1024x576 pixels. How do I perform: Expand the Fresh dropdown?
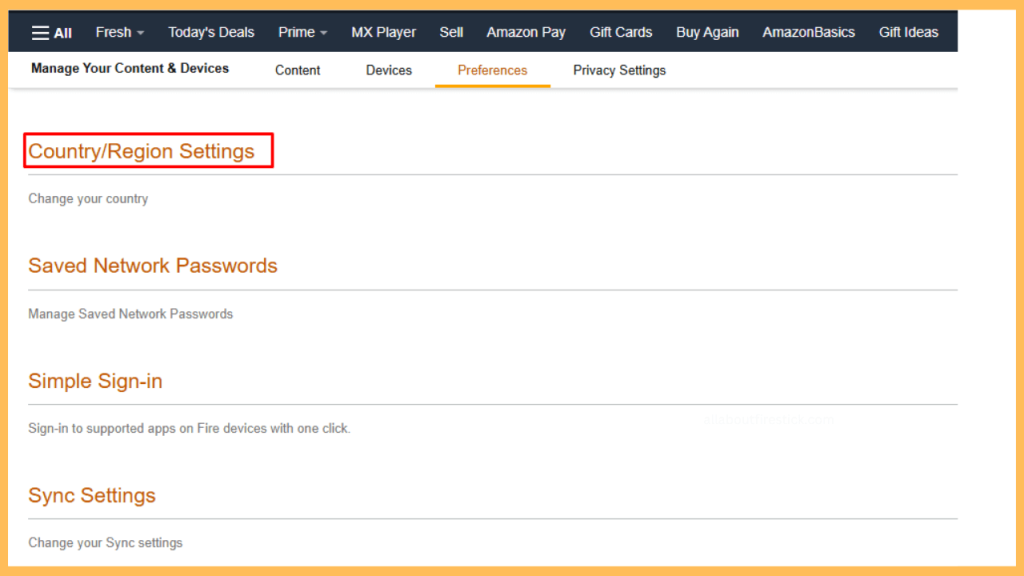[x=119, y=32]
